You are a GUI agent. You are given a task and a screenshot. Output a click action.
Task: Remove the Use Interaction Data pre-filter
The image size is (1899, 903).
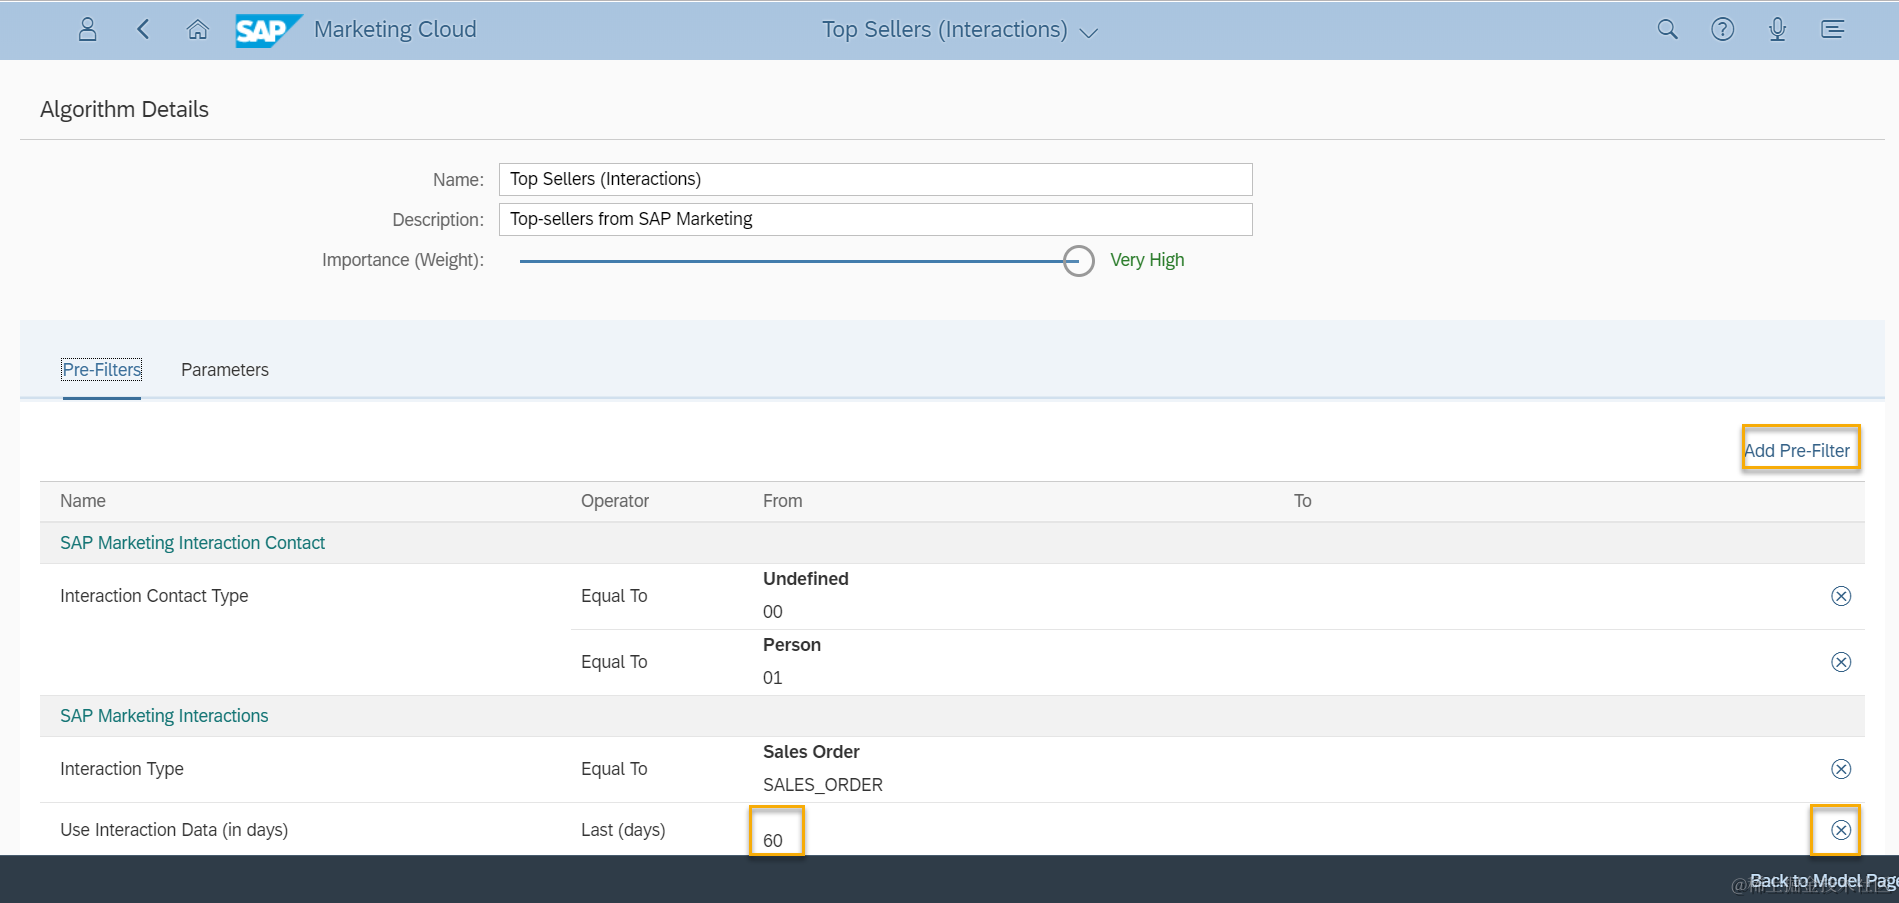1841,830
